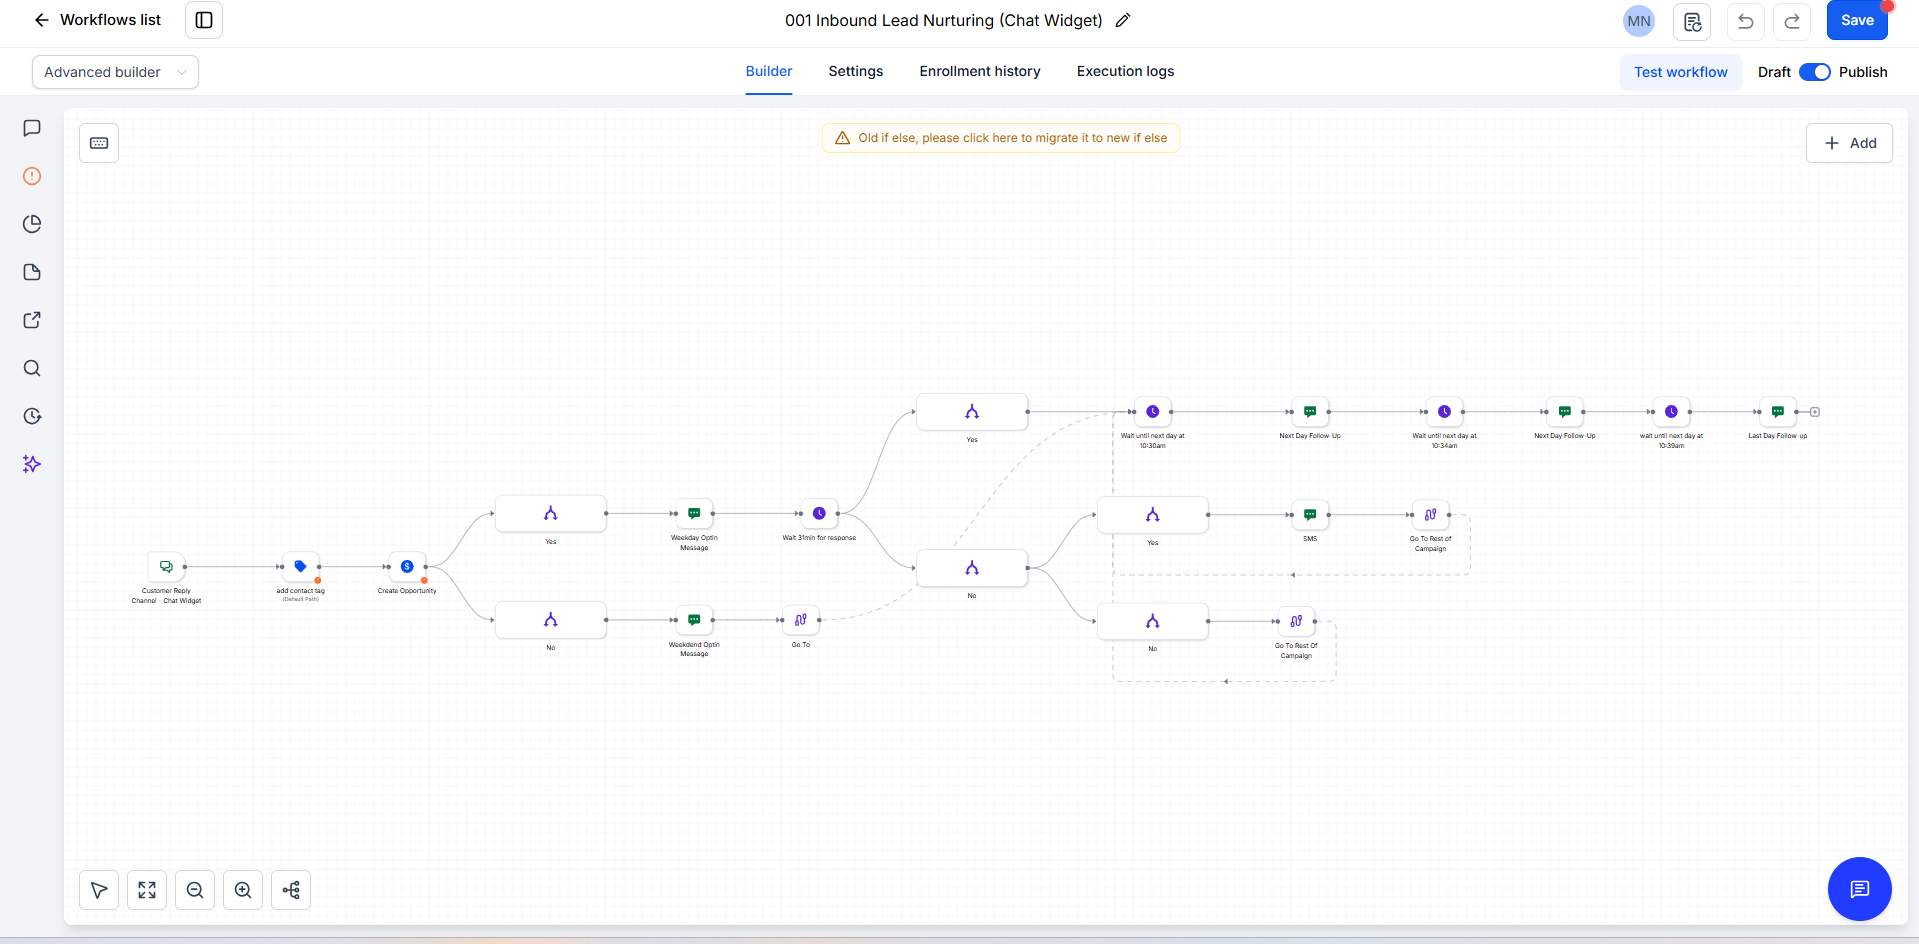Open the search sidebar icon

[x=32, y=368]
